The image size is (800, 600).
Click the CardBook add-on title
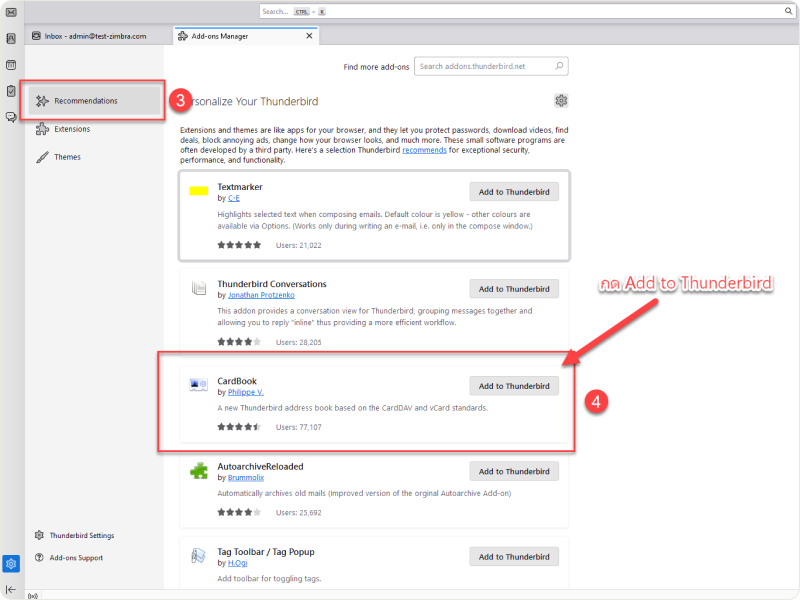[x=237, y=381]
